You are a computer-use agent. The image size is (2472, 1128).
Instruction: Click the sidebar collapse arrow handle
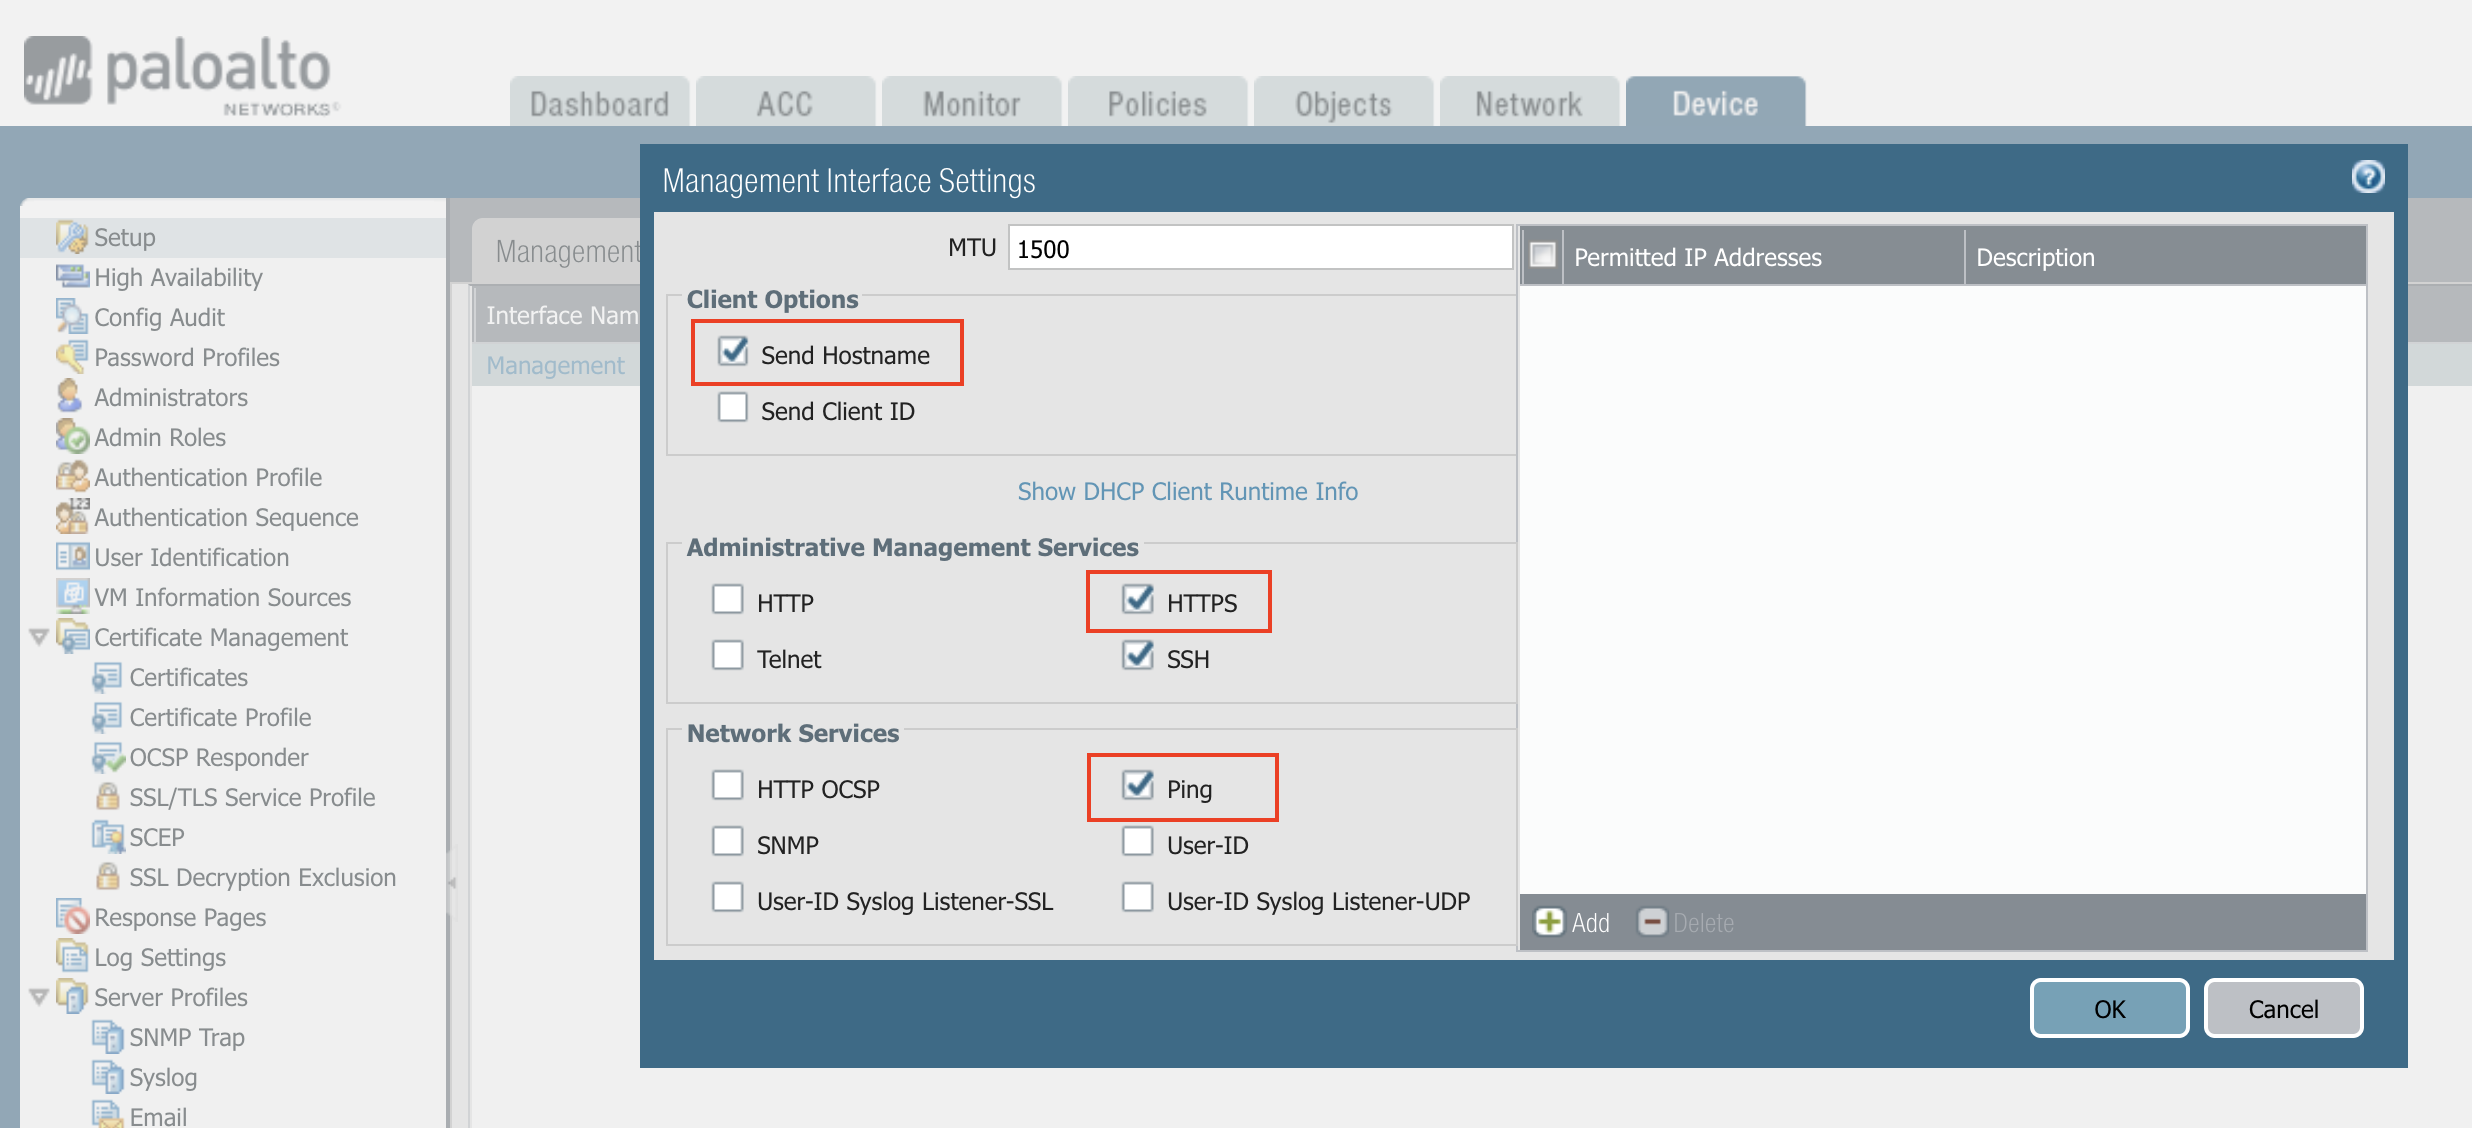pos(452,882)
